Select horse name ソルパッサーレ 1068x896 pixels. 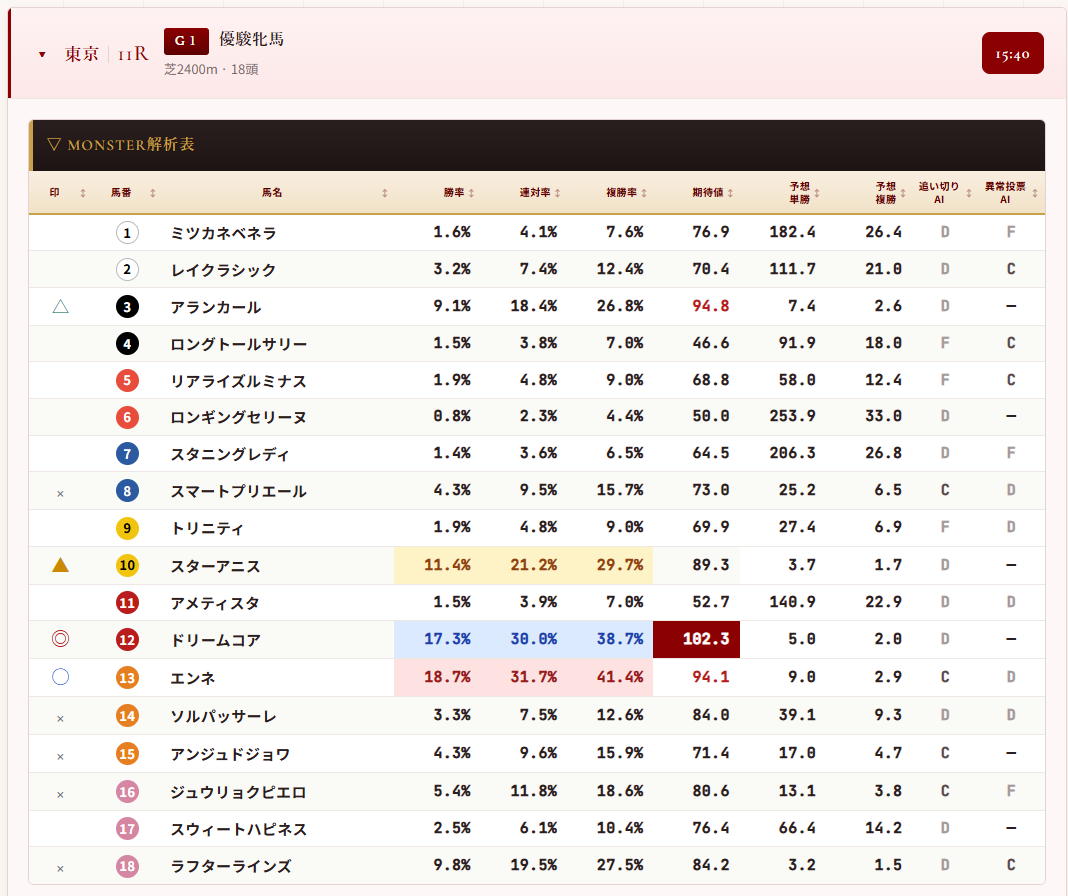click(x=223, y=717)
